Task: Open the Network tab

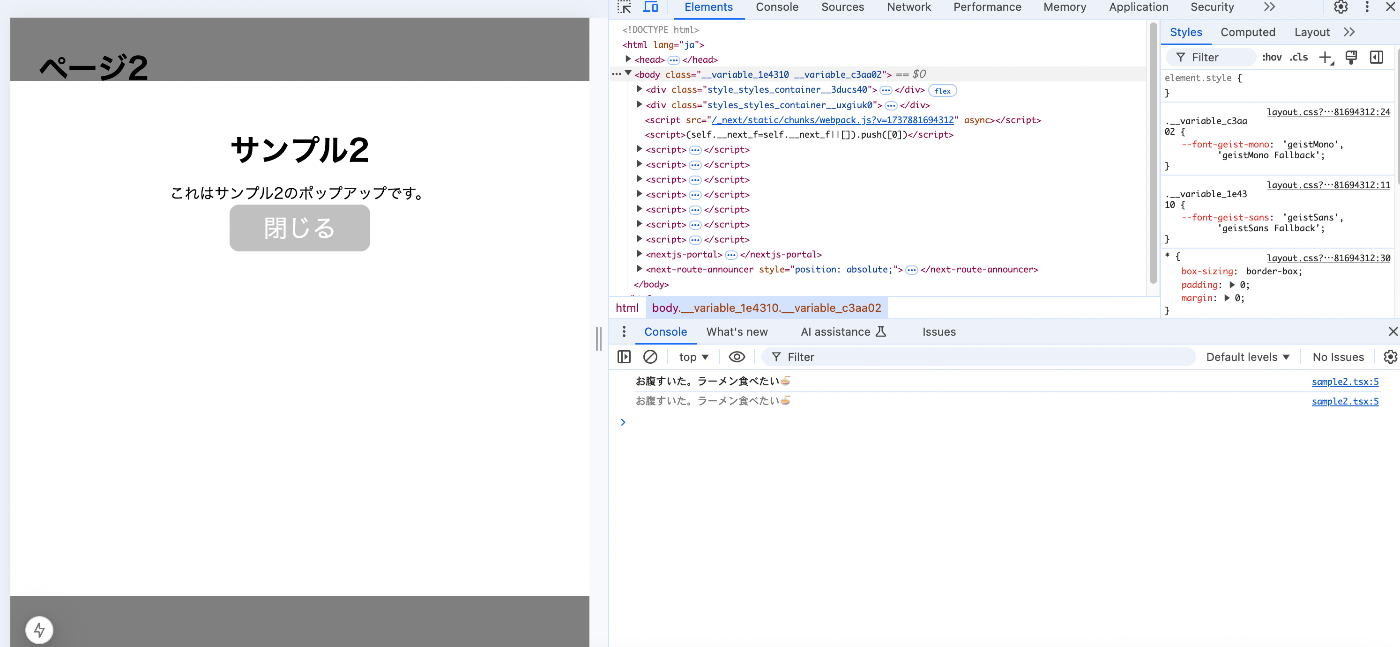Action: [909, 7]
